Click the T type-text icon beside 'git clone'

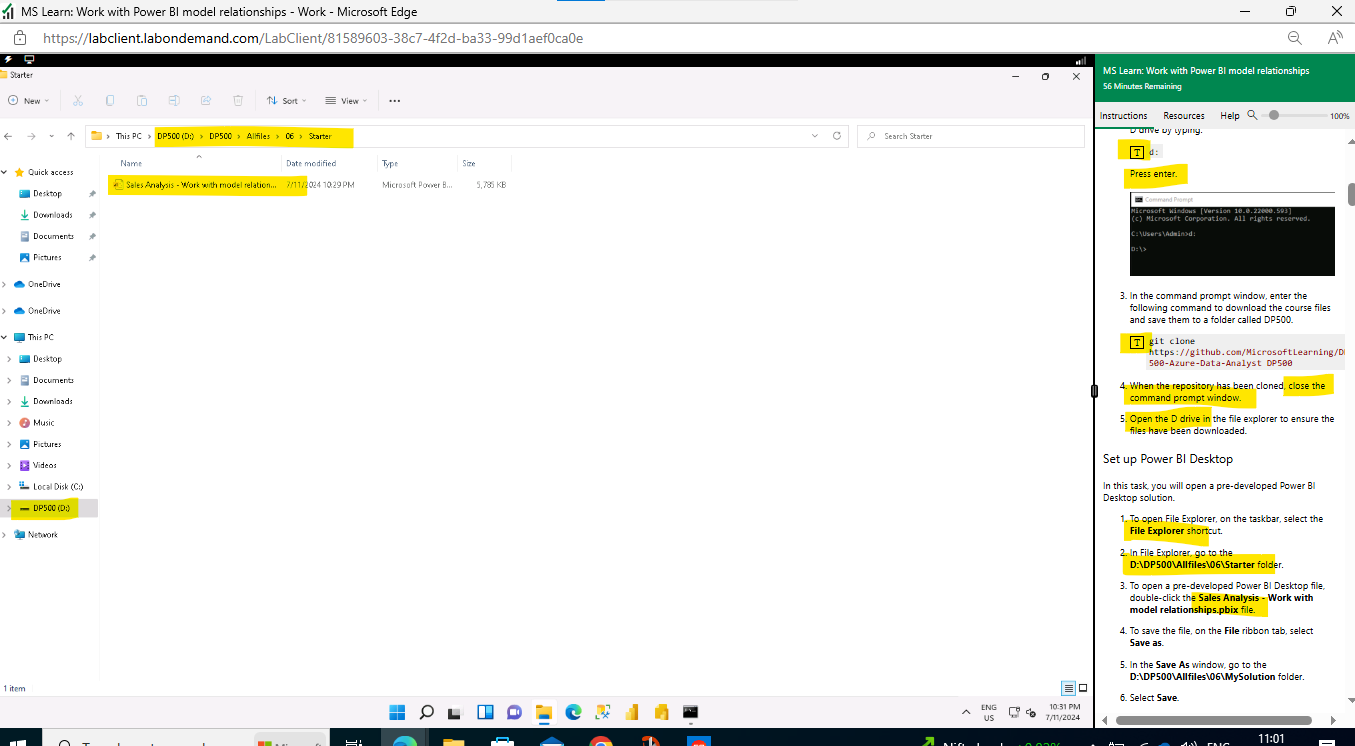tap(1135, 342)
